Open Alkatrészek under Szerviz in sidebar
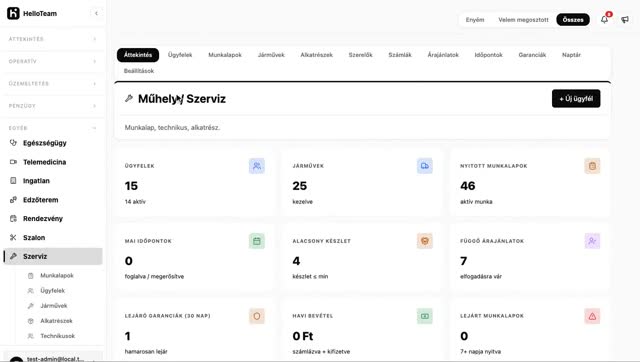 (56, 321)
